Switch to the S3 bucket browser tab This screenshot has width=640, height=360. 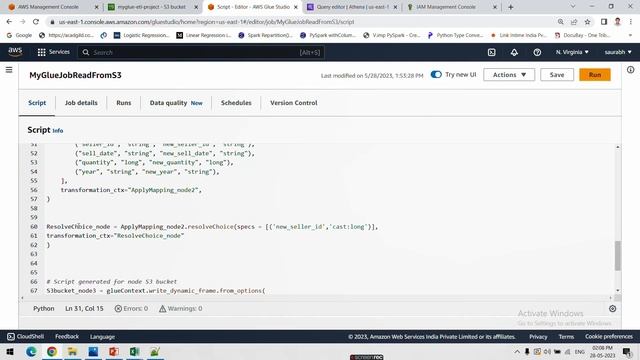coord(152,7)
